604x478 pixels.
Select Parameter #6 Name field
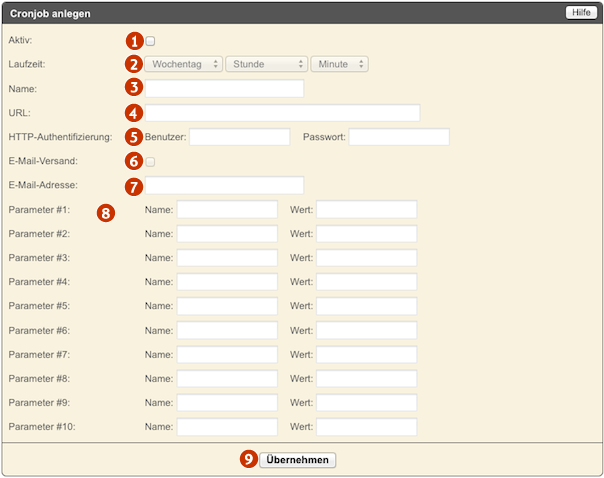pyautogui.click(x=227, y=330)
